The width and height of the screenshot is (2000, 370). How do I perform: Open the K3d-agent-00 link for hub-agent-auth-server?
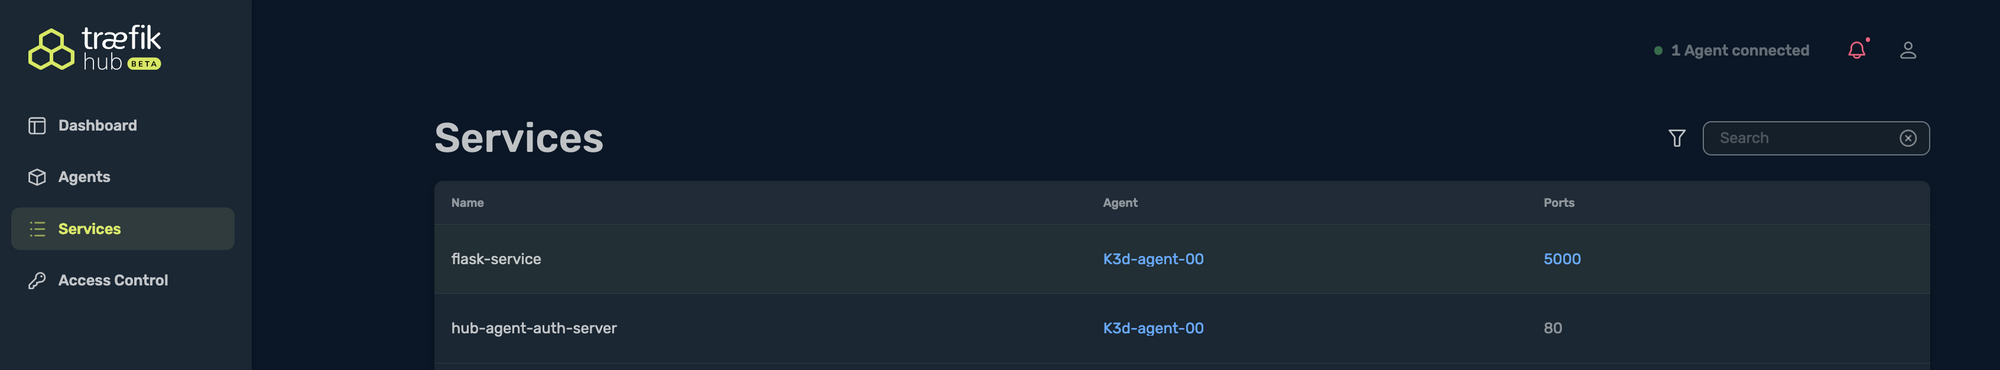click(x=1153, y=328)
